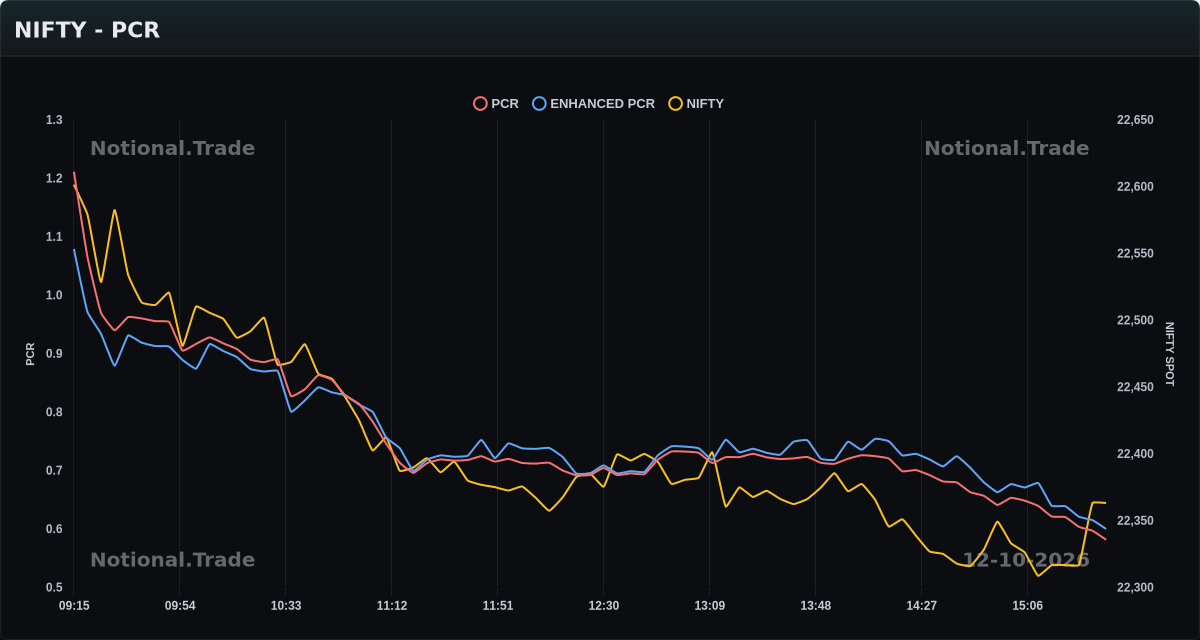Click the 15:06 time axis label
This screenshot has height=640, width=1200.
click(1027, 606)
